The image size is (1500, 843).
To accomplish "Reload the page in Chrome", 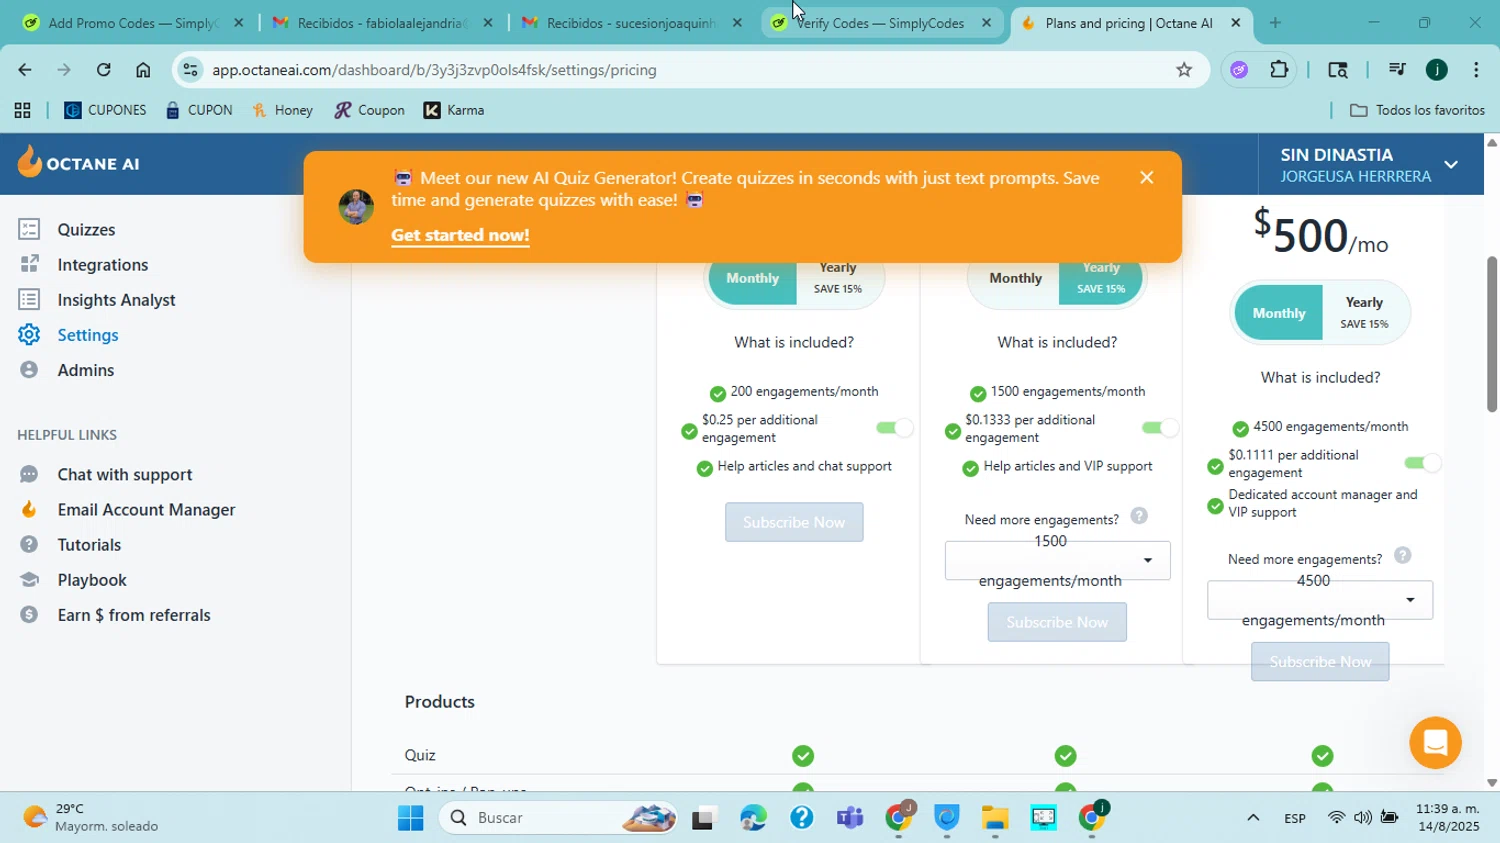I will point(103,70).
